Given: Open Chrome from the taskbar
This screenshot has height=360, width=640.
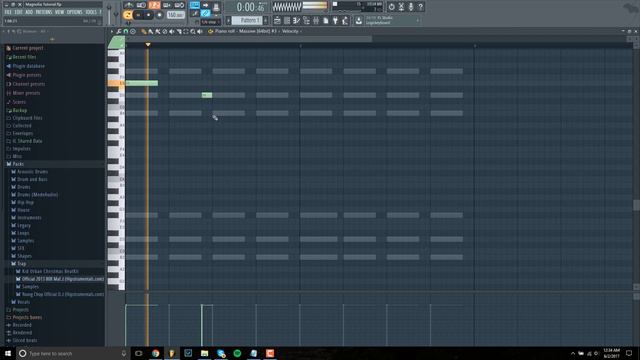Looking at the screenshot, I should tap(156, 353).
